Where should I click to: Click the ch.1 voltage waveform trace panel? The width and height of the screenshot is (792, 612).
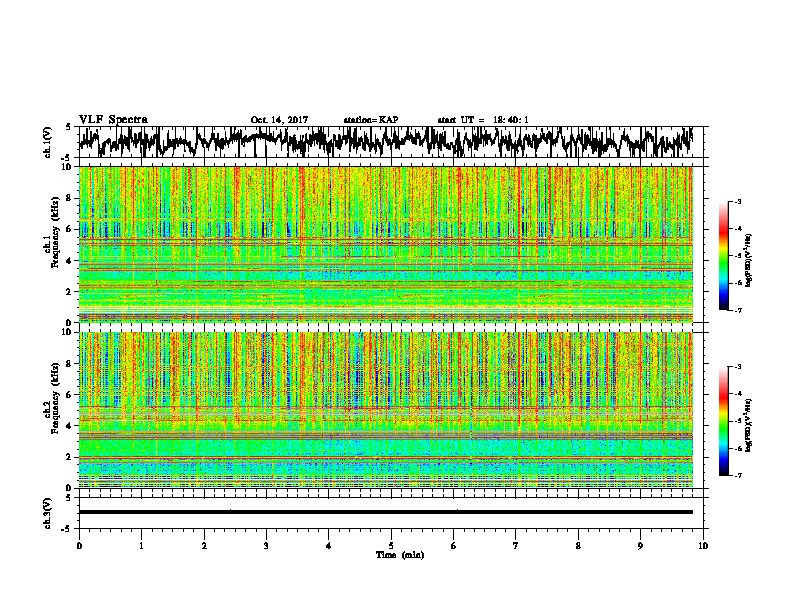coord(390,142)
